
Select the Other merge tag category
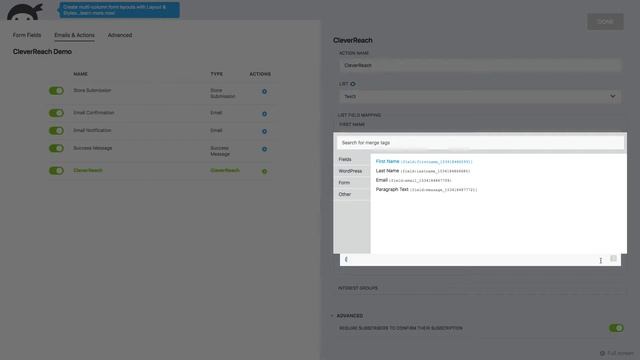352,194
